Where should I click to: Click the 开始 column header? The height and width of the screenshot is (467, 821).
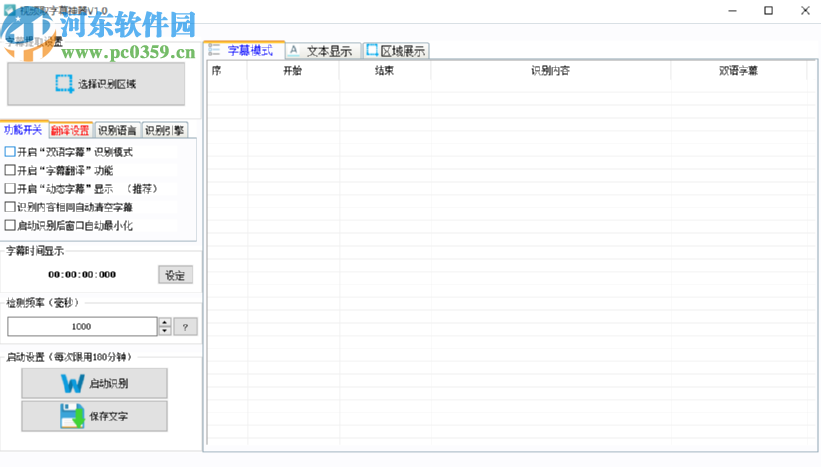point(293,71)
